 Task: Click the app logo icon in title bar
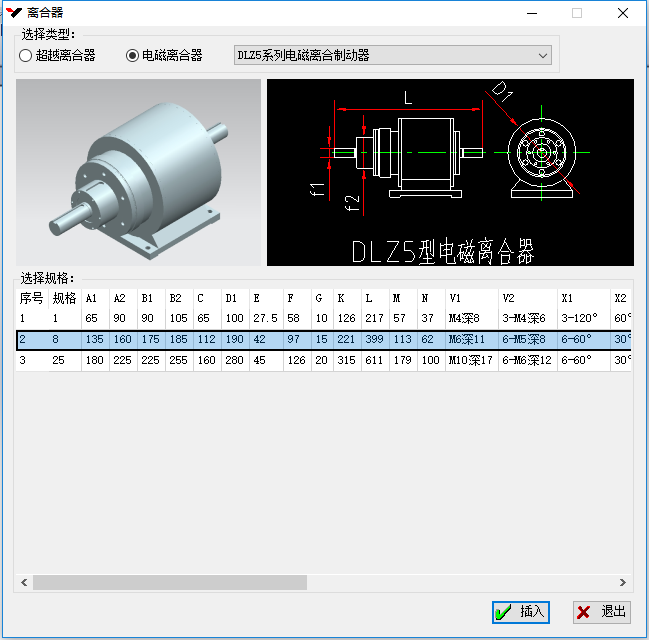coord(14,13)
